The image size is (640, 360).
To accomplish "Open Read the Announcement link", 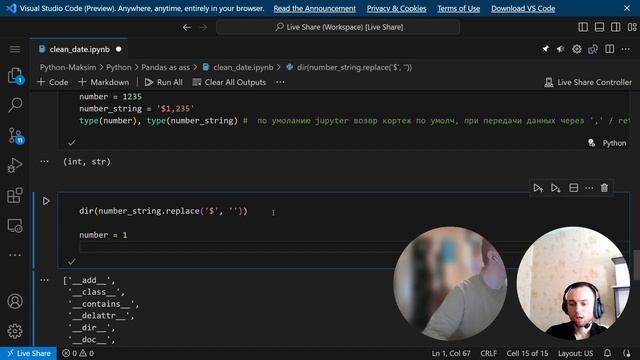I will point(314,9).
